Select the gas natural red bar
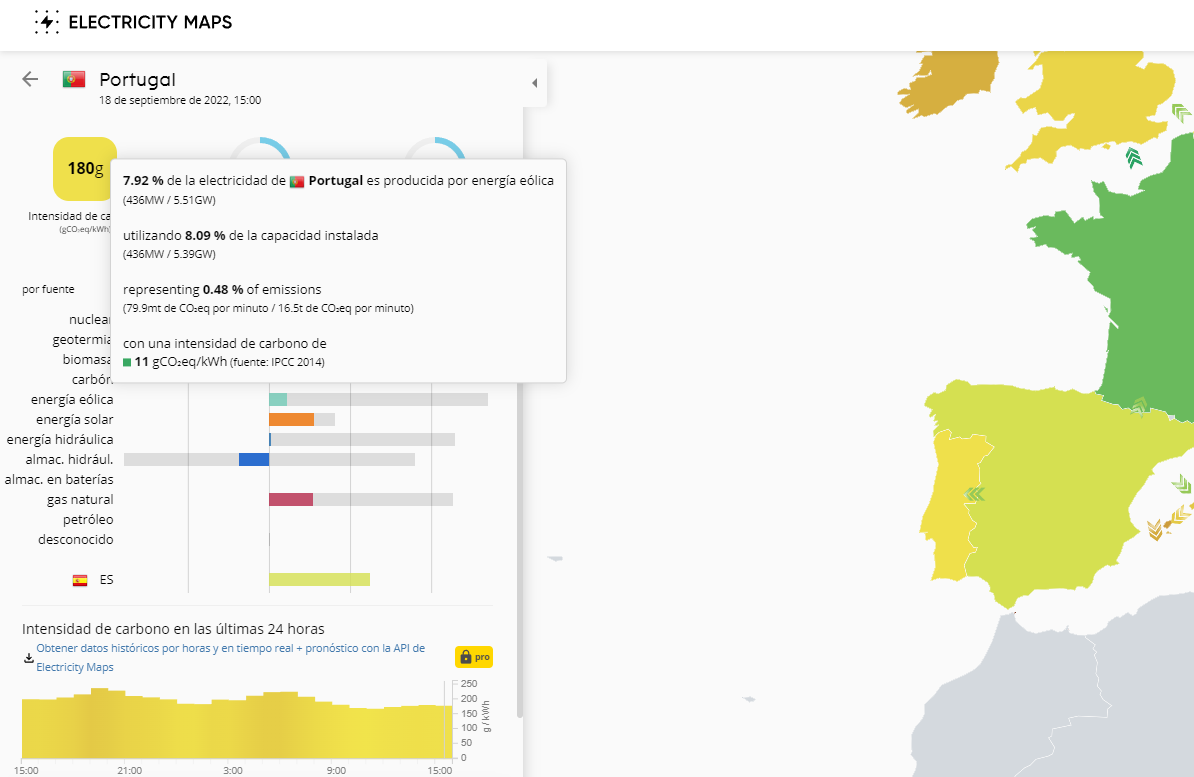Image resolution: width=1194 pixels, height=777 pixels. 291,499
